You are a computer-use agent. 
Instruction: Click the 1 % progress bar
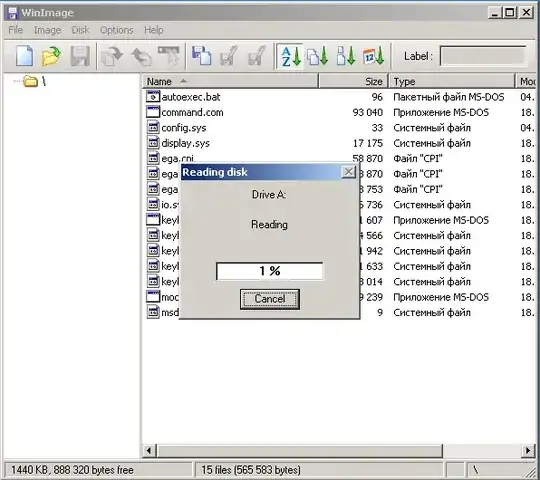point(270,271)
